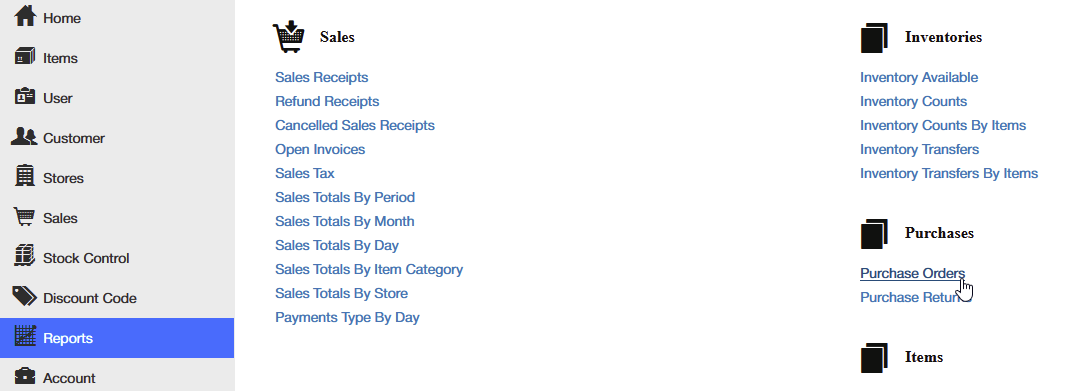
Task: Select the User ID badge icon
Action: coord(25,97)
